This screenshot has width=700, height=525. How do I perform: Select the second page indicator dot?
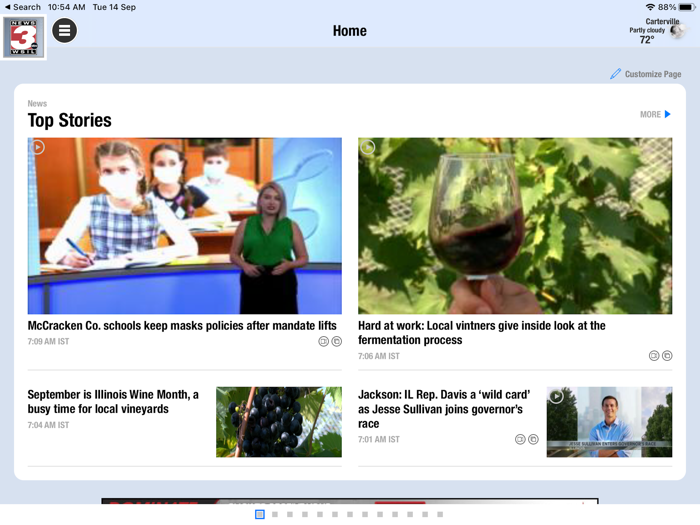(x=275, y=515)
